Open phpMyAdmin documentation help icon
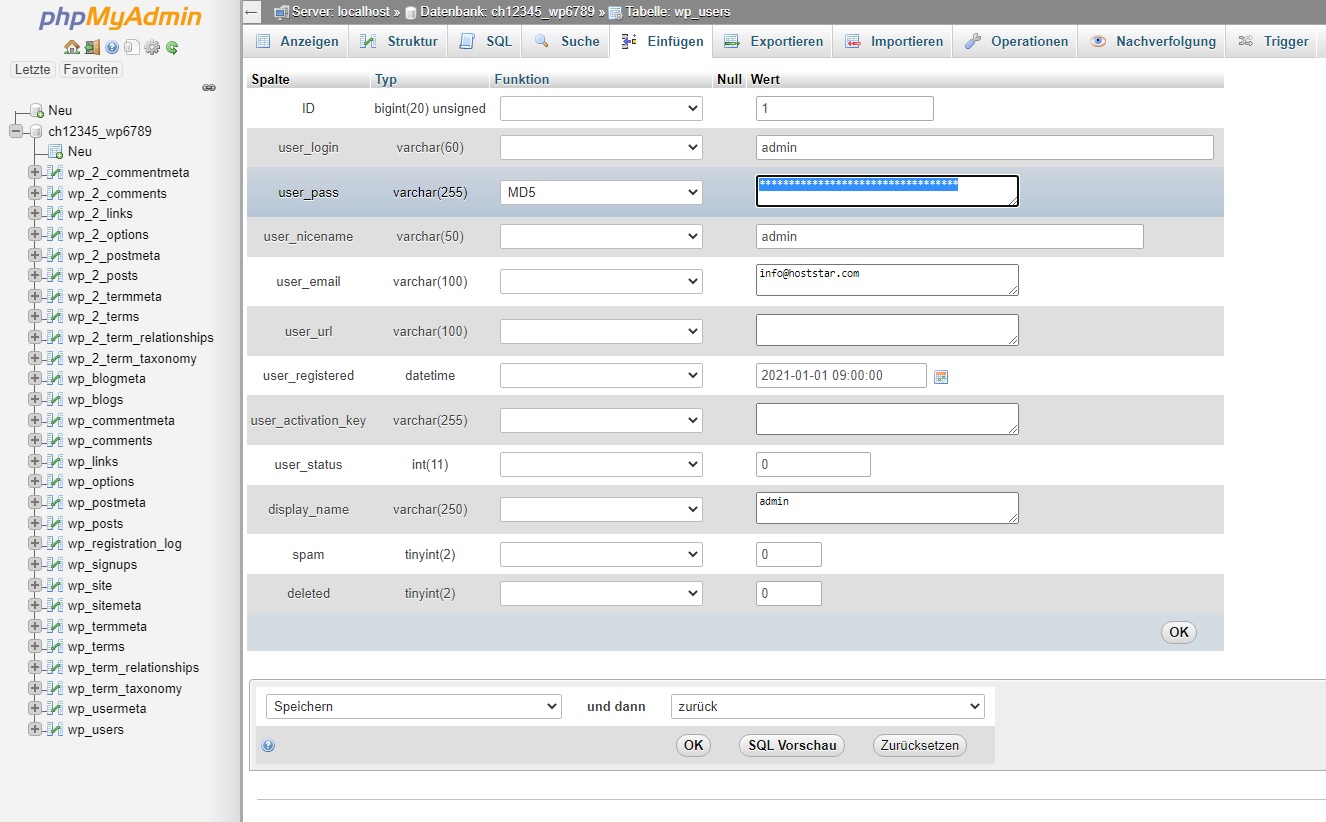Screen dimensions: 1326x822 click(x=111, y=47)
